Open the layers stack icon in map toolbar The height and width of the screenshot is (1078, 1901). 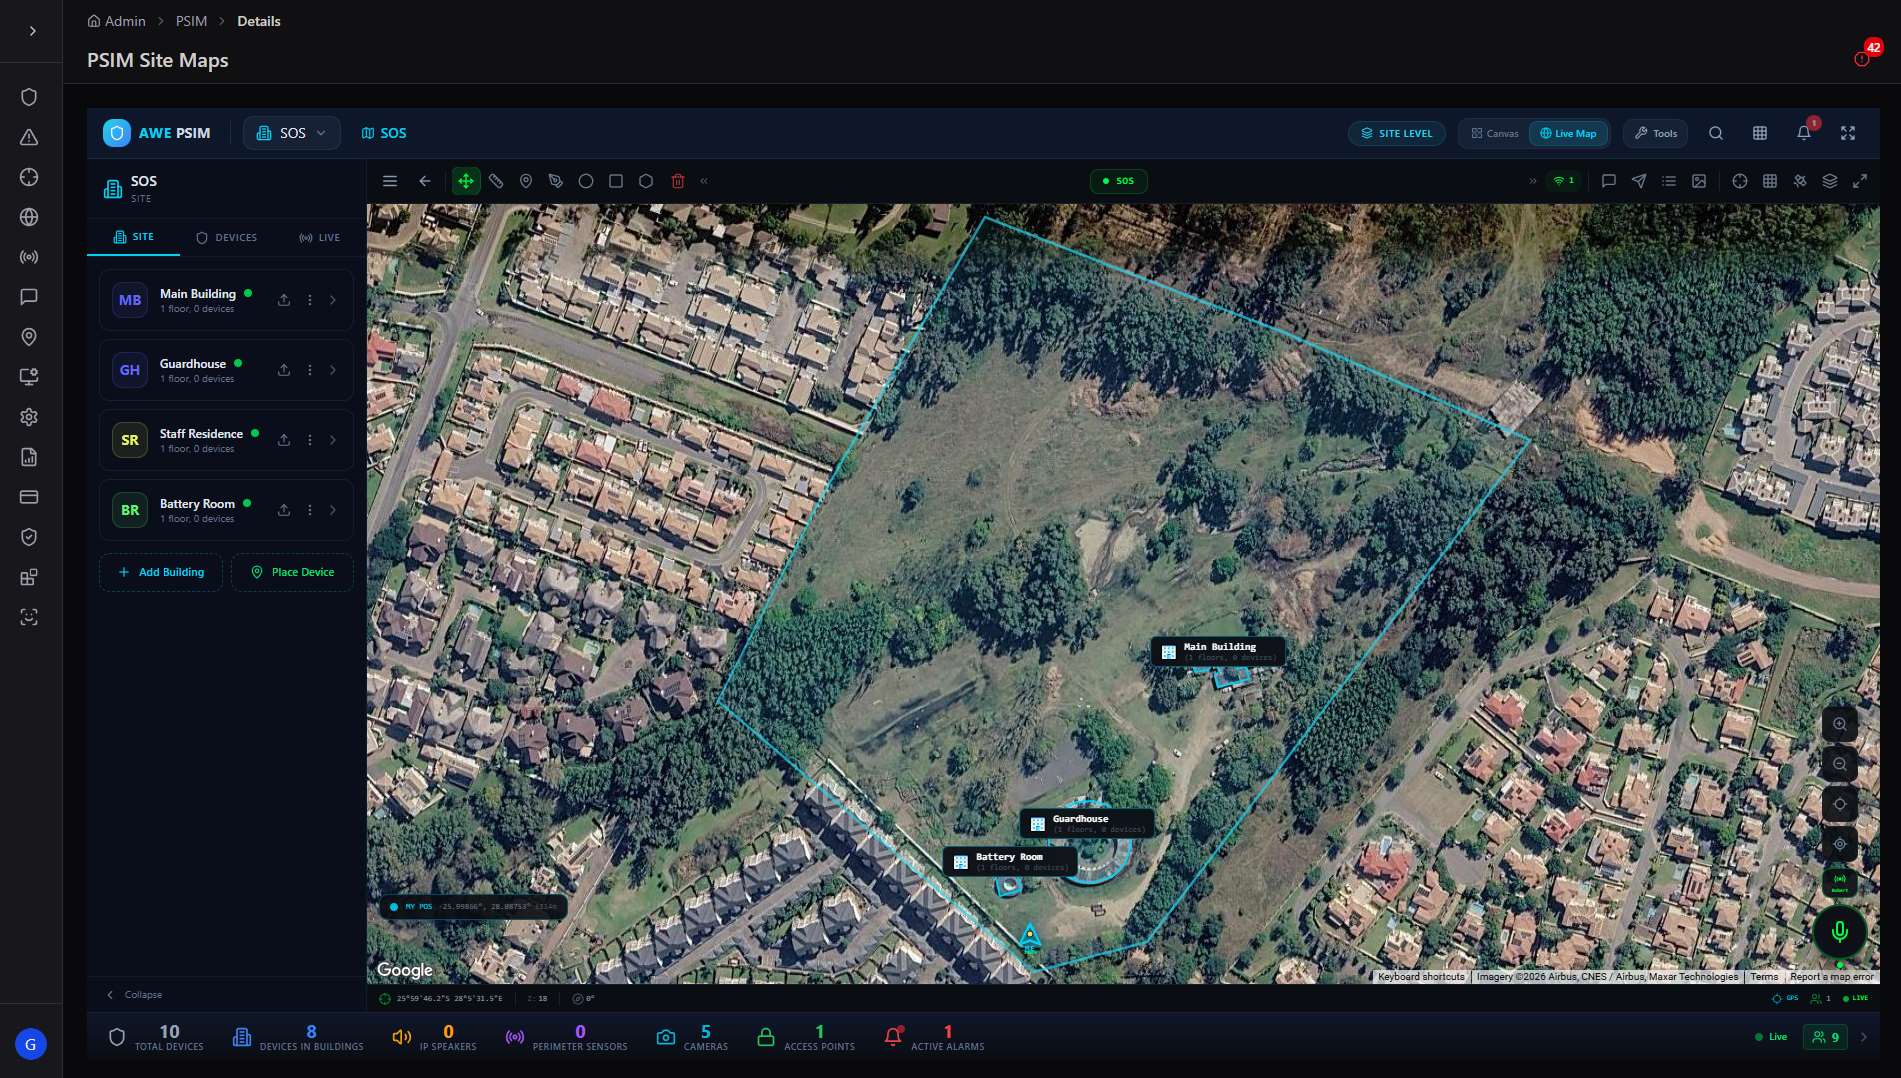(x=1830, y=181)
